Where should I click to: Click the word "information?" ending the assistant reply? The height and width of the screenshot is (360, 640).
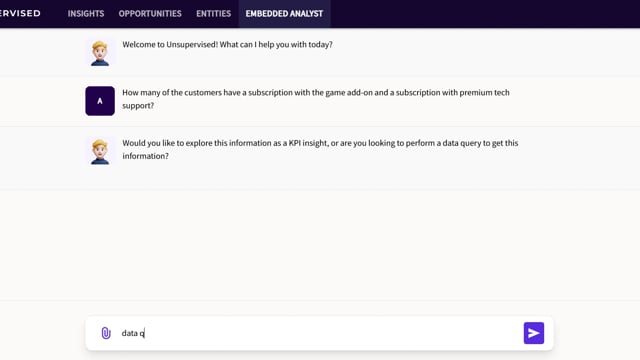[x=145, y=156]
